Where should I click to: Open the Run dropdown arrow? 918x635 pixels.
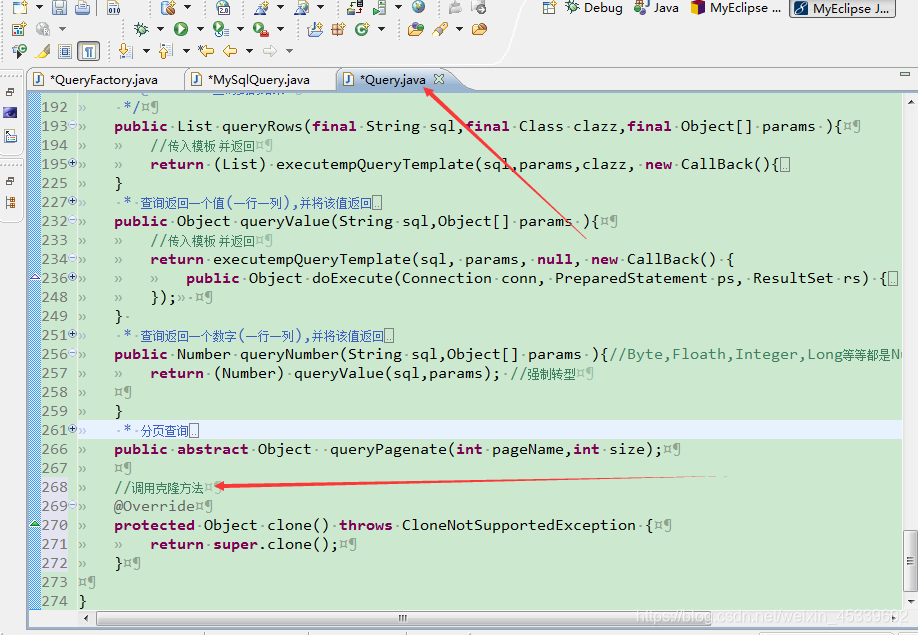[x=200, y=29]
